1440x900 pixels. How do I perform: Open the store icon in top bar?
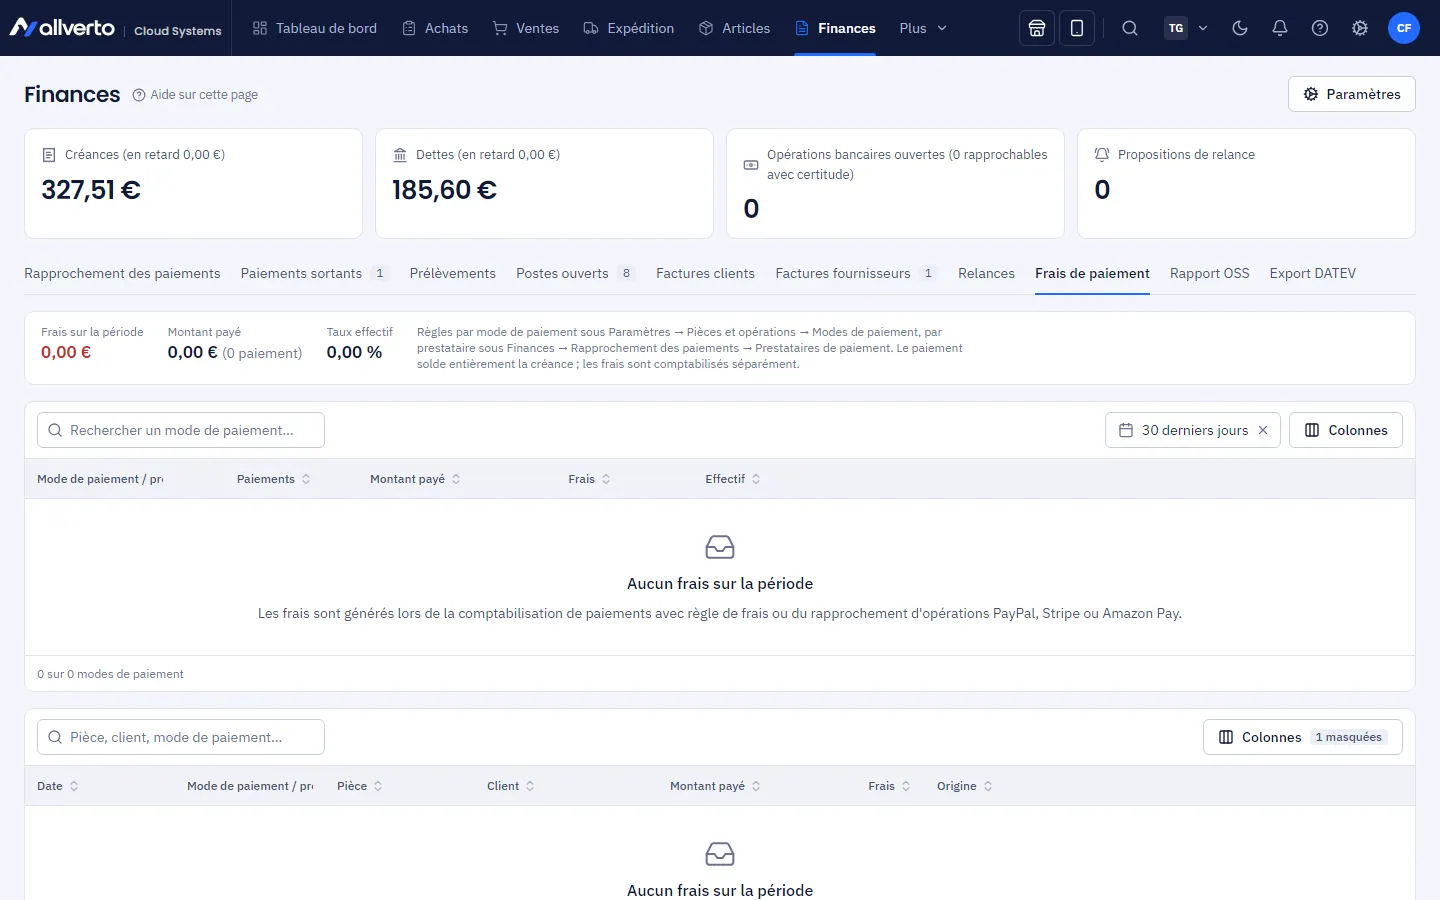1037,28
